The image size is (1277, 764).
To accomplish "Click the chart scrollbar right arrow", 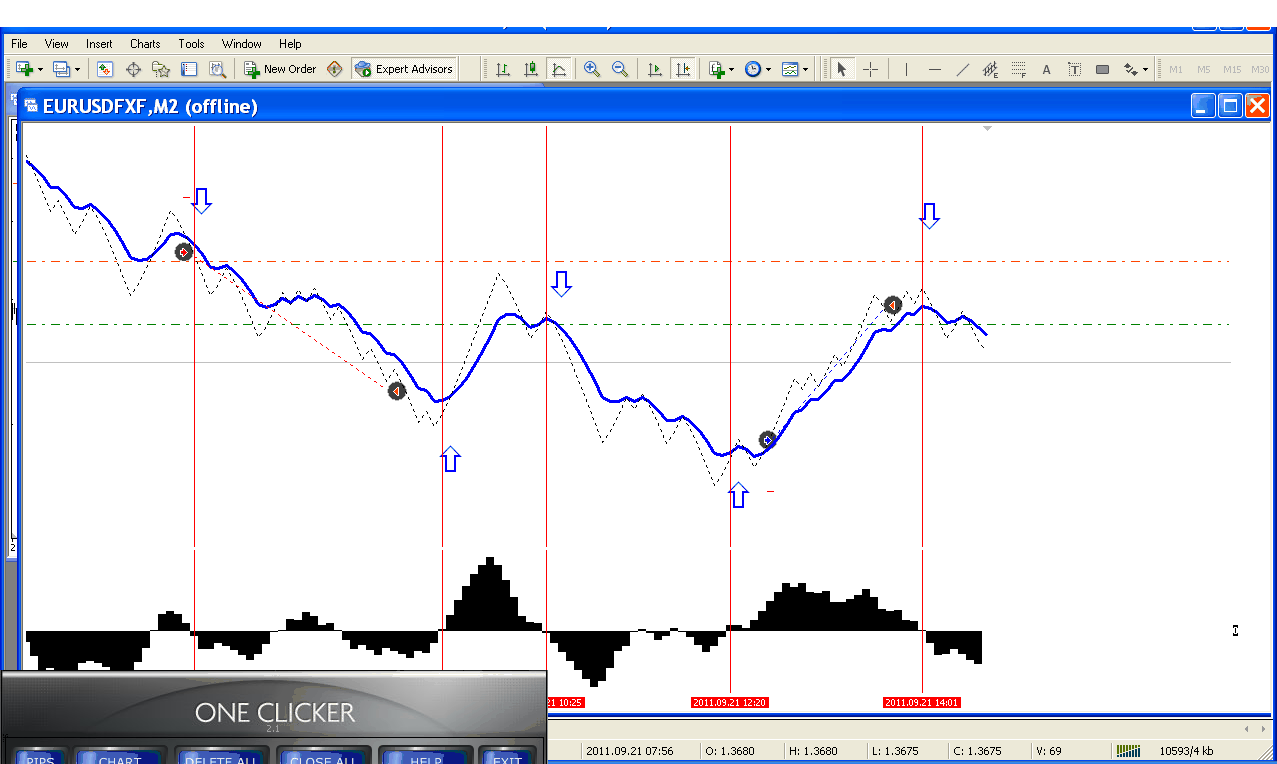I will coord(1262,728).
